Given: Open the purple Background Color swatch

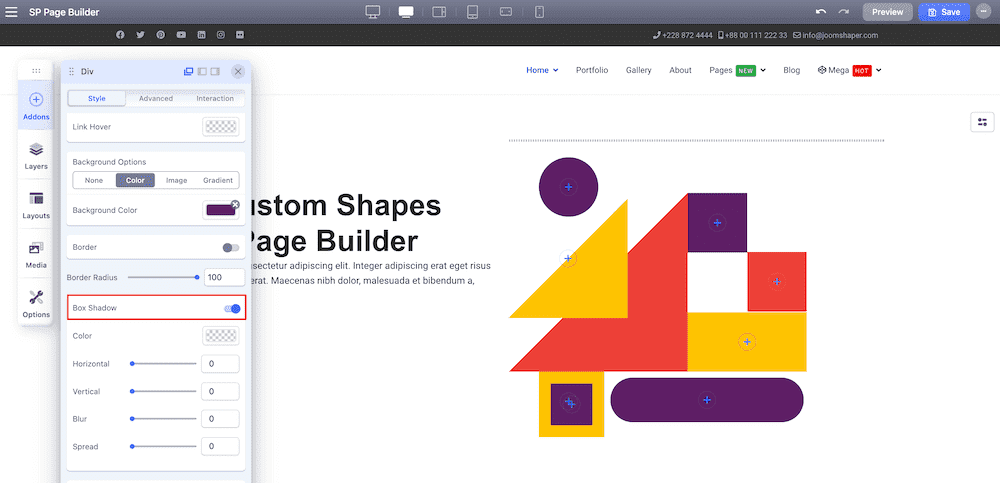Looking at the screenshot, I should click(x=221, y=210).
